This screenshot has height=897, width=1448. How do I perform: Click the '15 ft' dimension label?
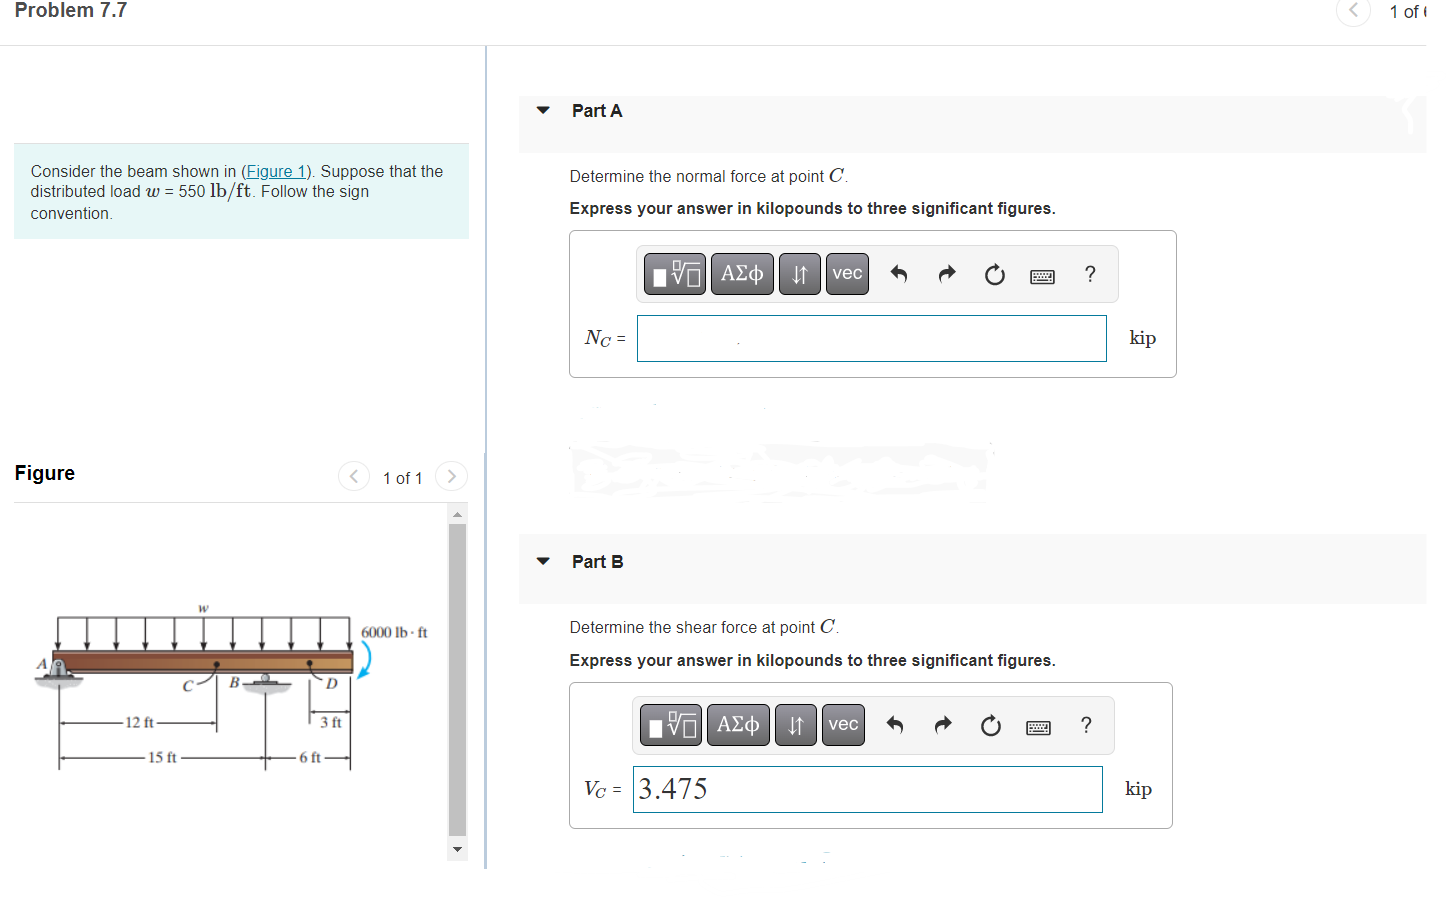point(162,757)
